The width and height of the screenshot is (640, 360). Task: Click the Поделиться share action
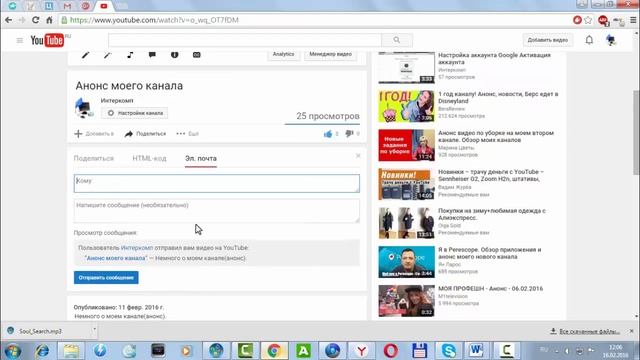[x=145, y=134]
